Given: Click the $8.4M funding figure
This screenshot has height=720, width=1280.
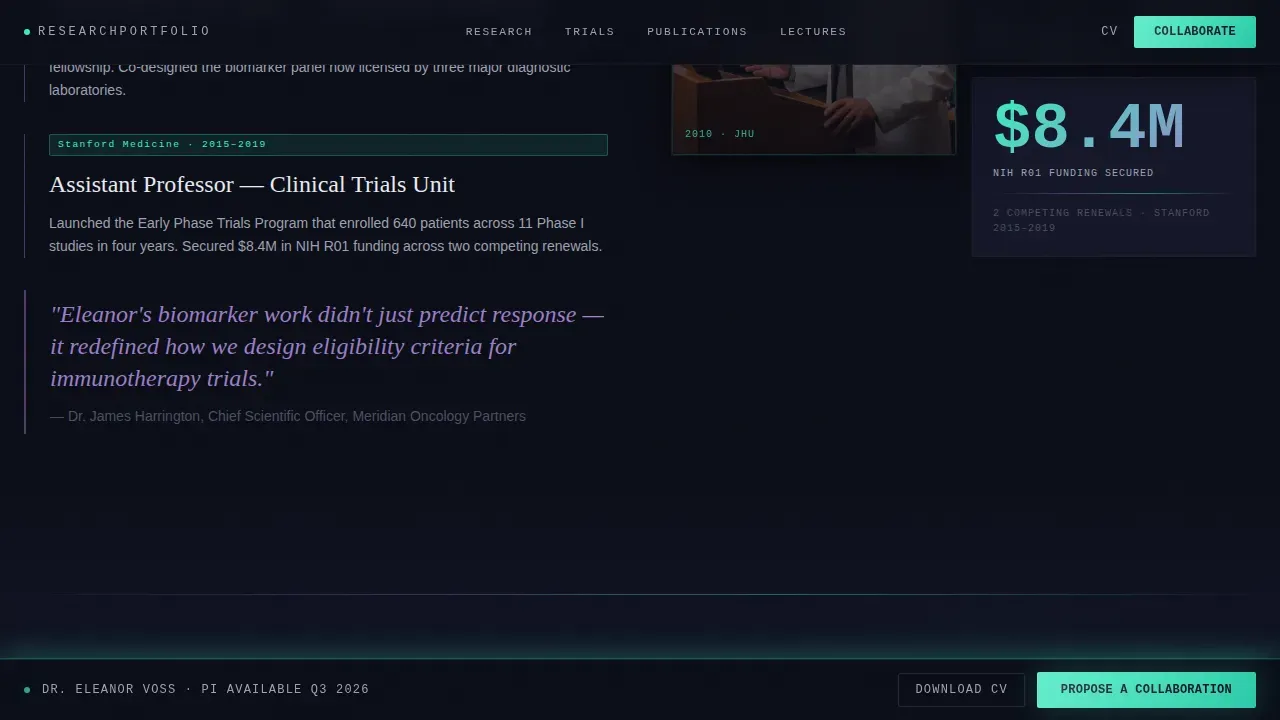Looking at the screenshot, I should click(x=1088, y=128).
